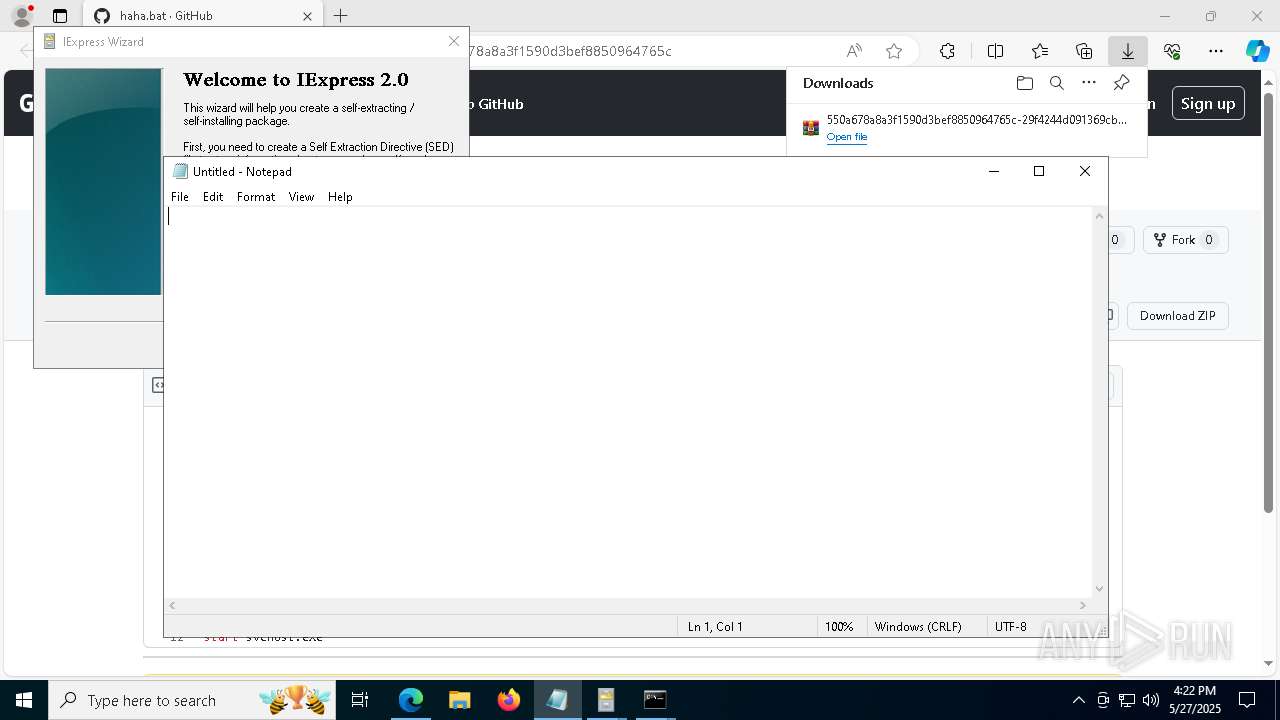Close the IExpress Wizard dialog
Screen dimensions: 1280x720
click(454, 41)
